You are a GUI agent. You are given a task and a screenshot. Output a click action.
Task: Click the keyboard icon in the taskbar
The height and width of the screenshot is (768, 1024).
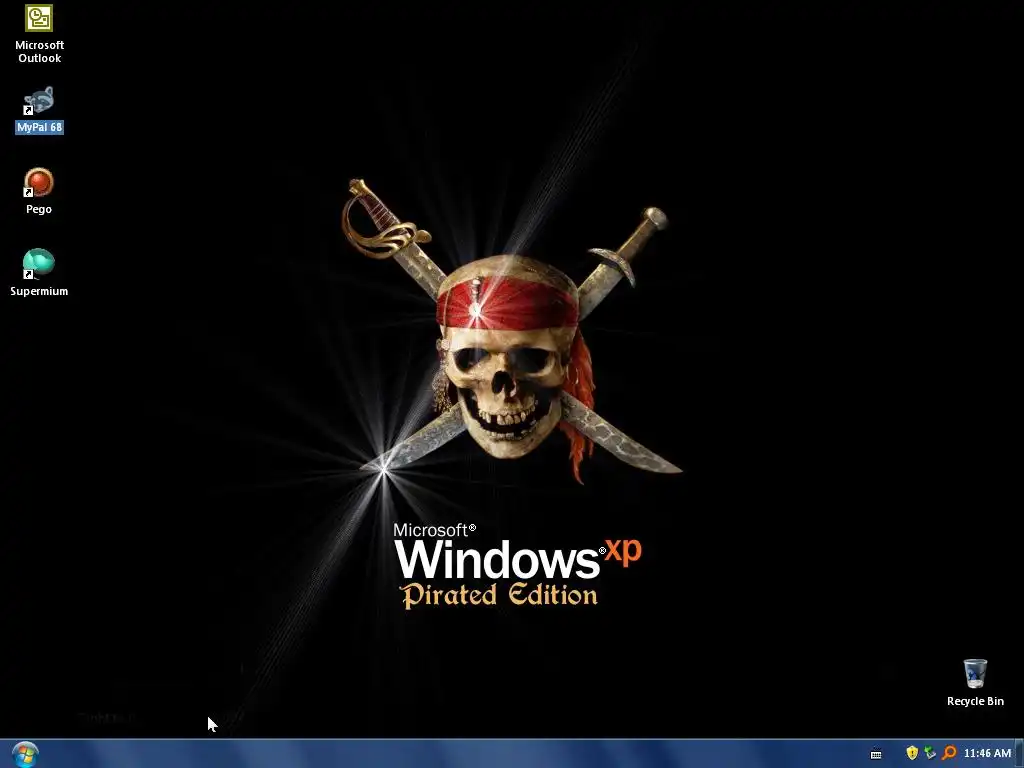click(x=876, y=754)
